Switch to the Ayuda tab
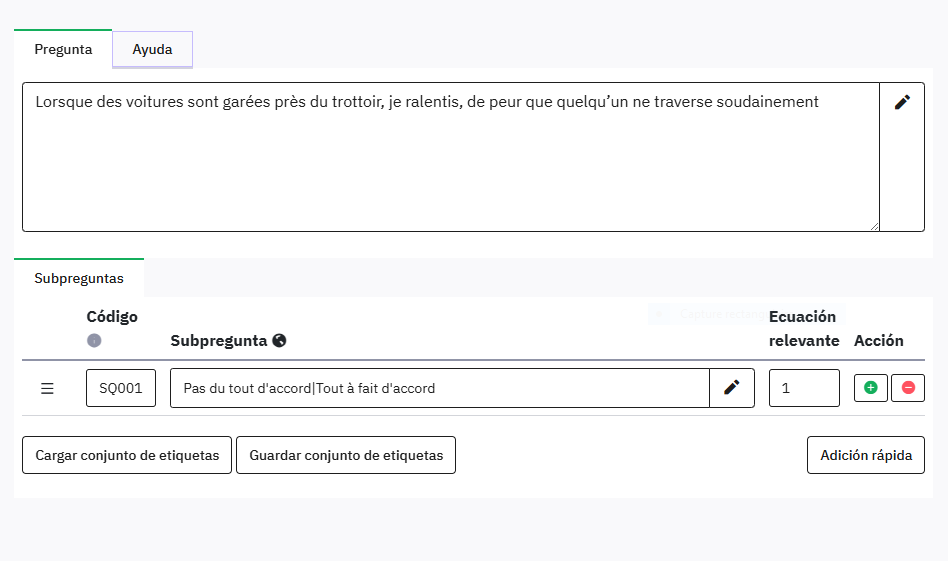 (x=152, y=49)
